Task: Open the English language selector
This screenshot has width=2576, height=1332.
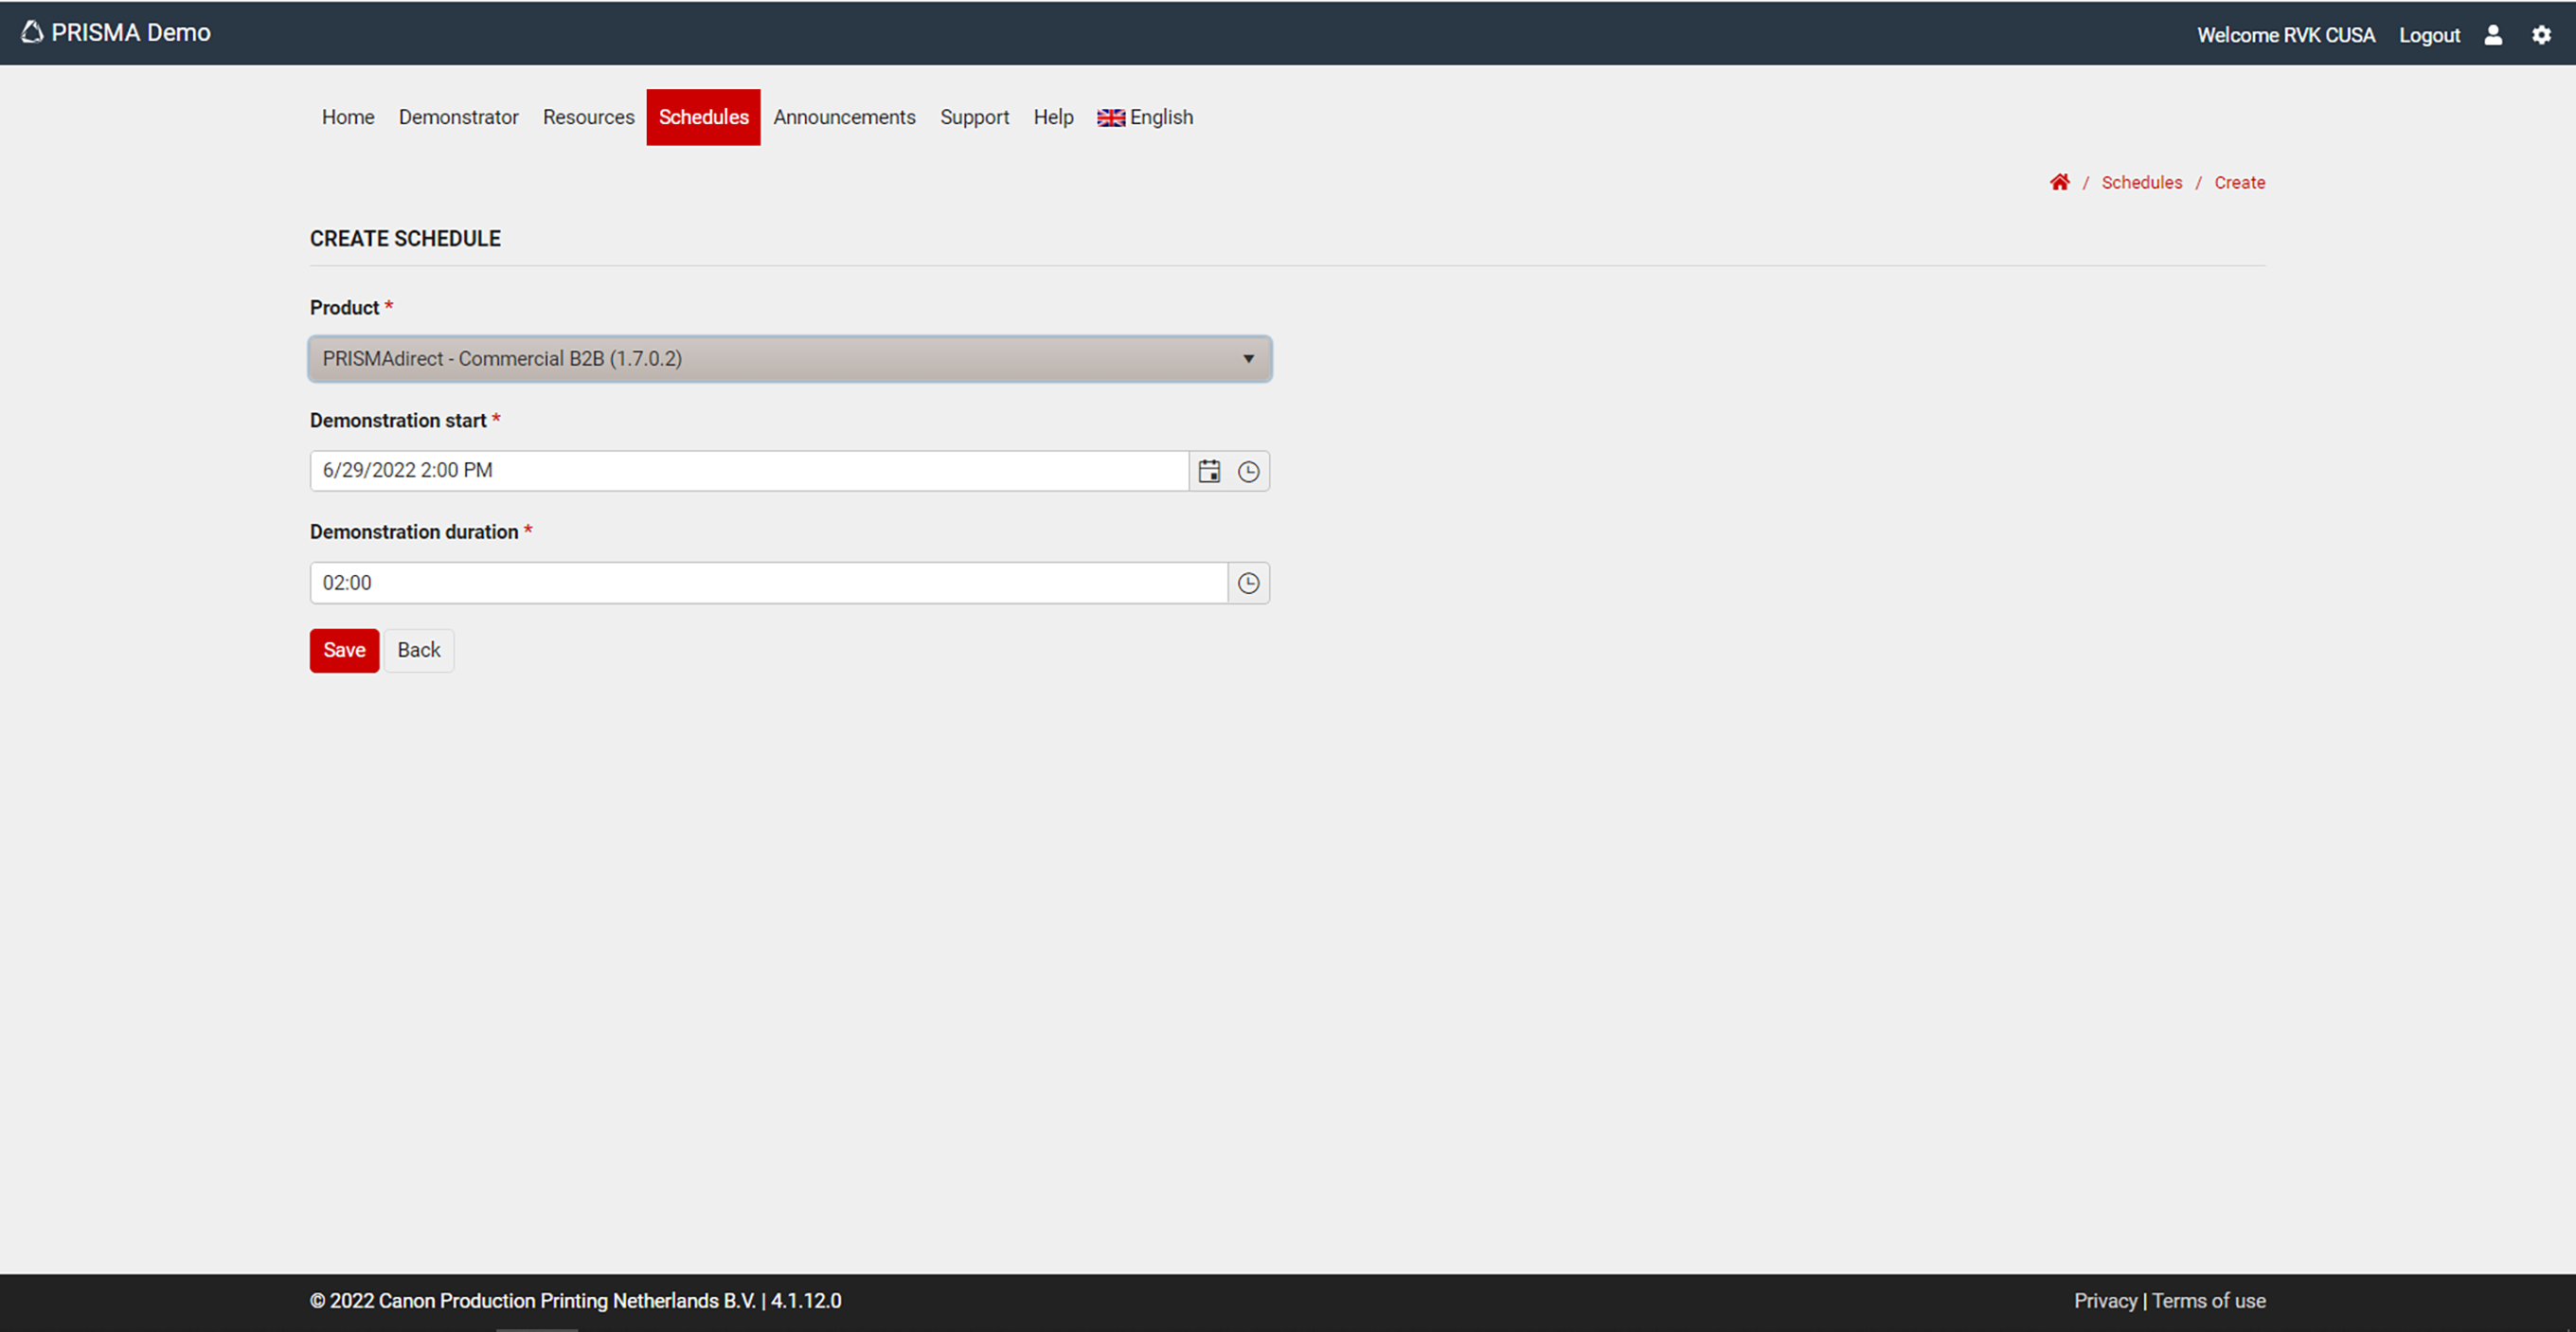Action: [x=1145, y=117]
